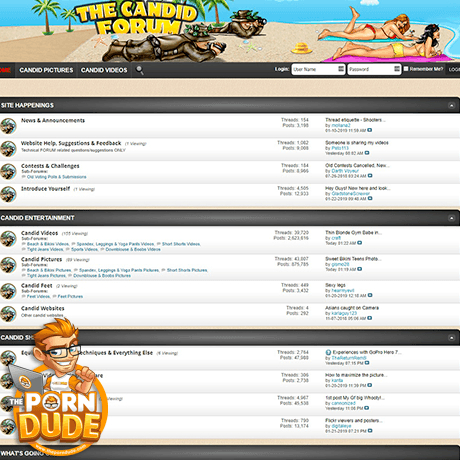This screenshot has width=460, height=460.
Task: Click the thread prefix icon before 'Experiences with GoPro'
Action: click(328, 352)
